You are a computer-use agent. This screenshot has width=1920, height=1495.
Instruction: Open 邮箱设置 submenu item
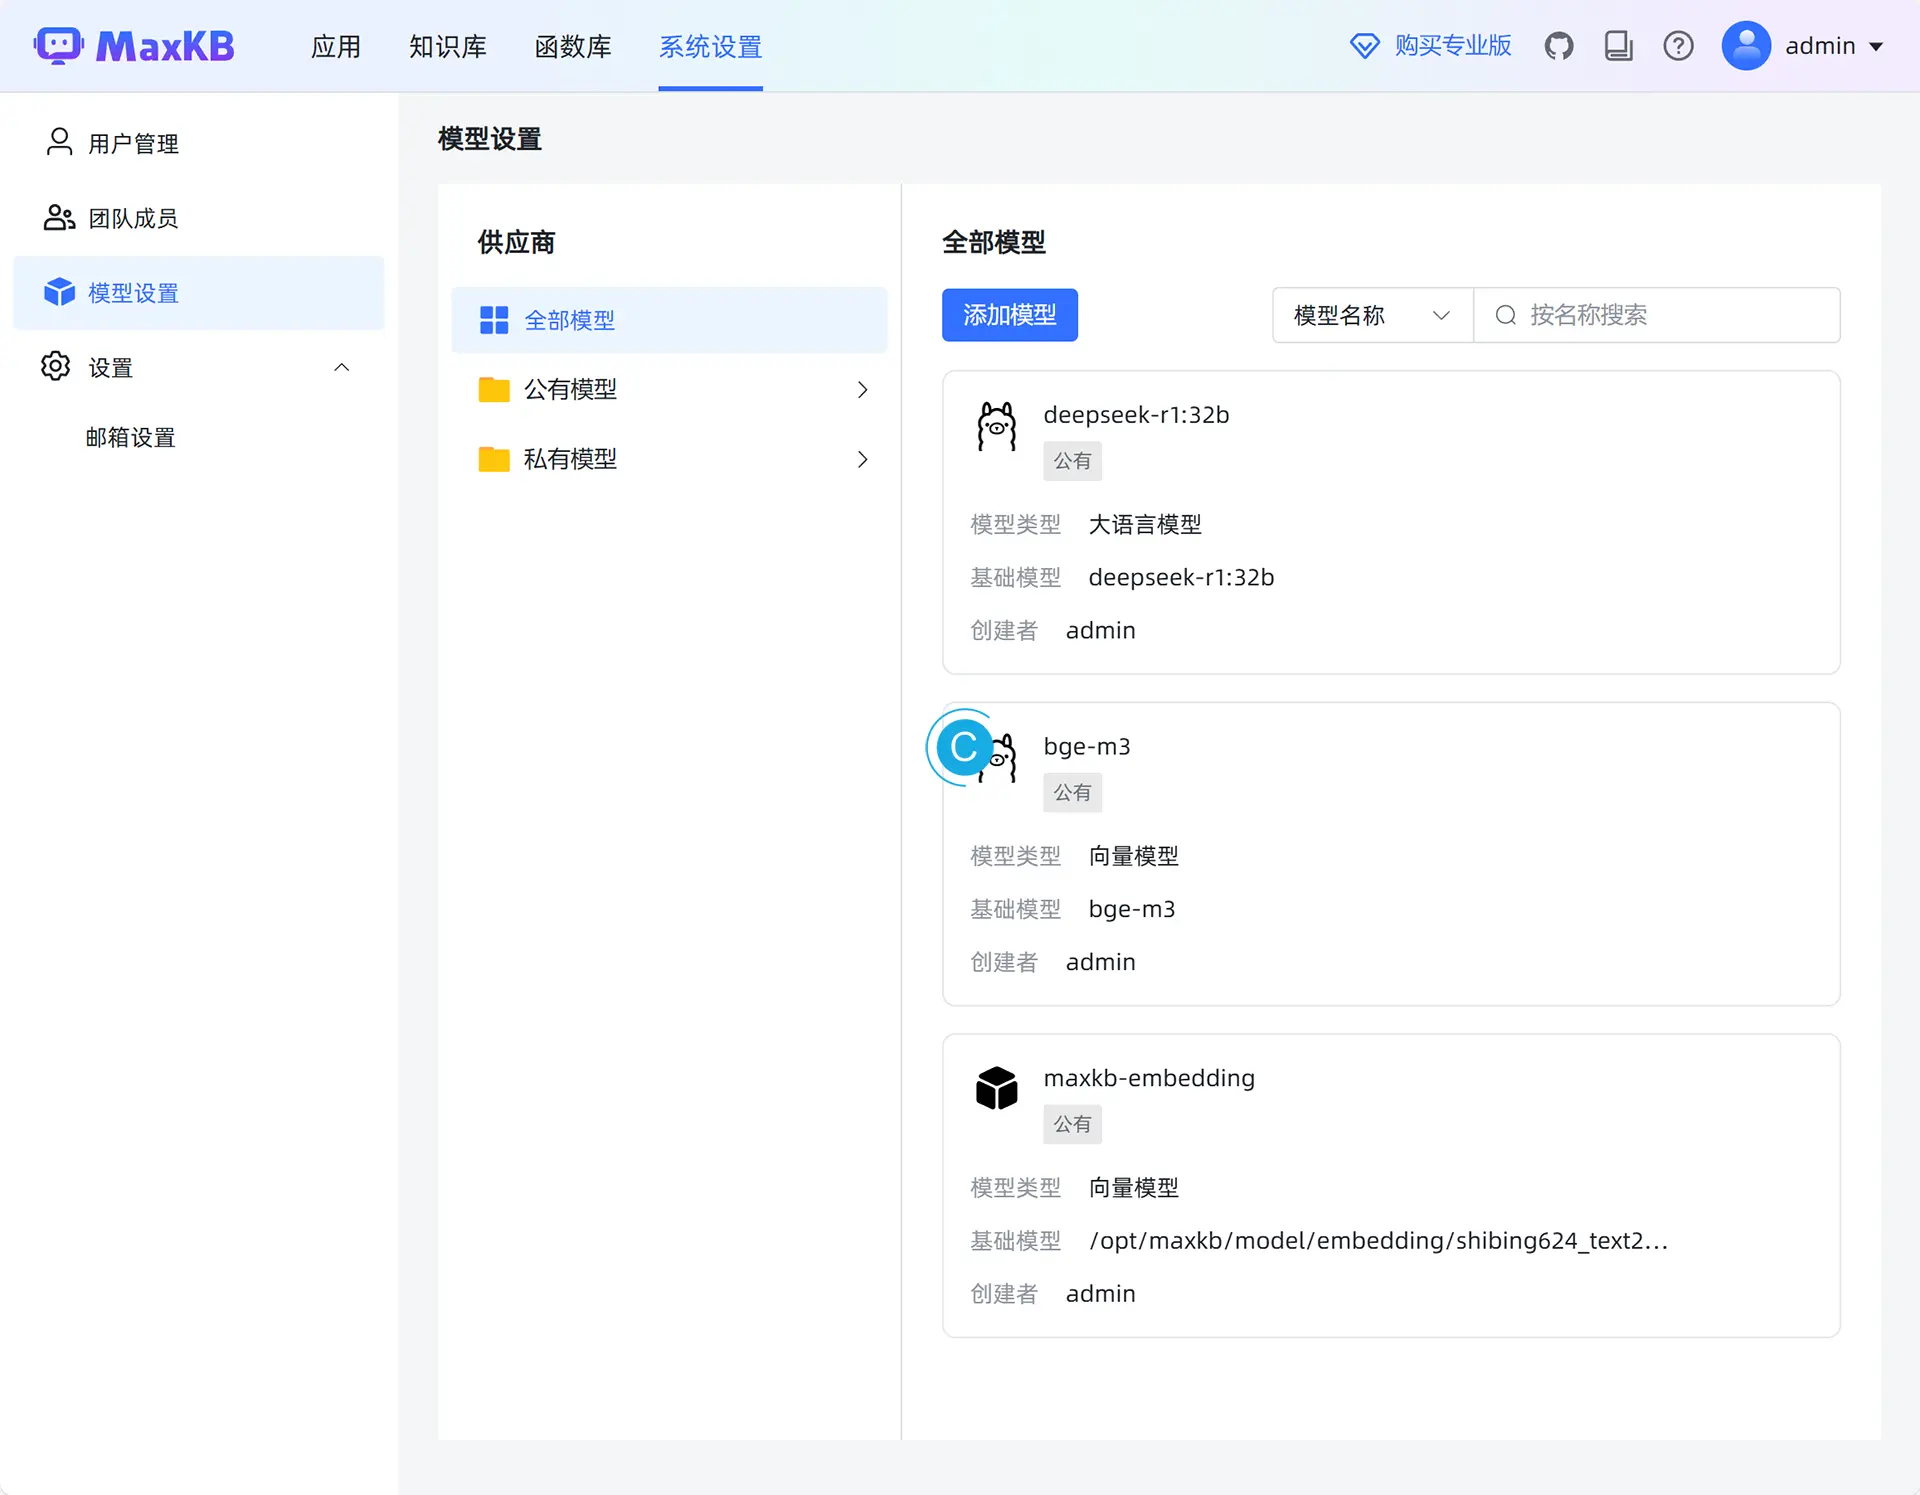130,437
